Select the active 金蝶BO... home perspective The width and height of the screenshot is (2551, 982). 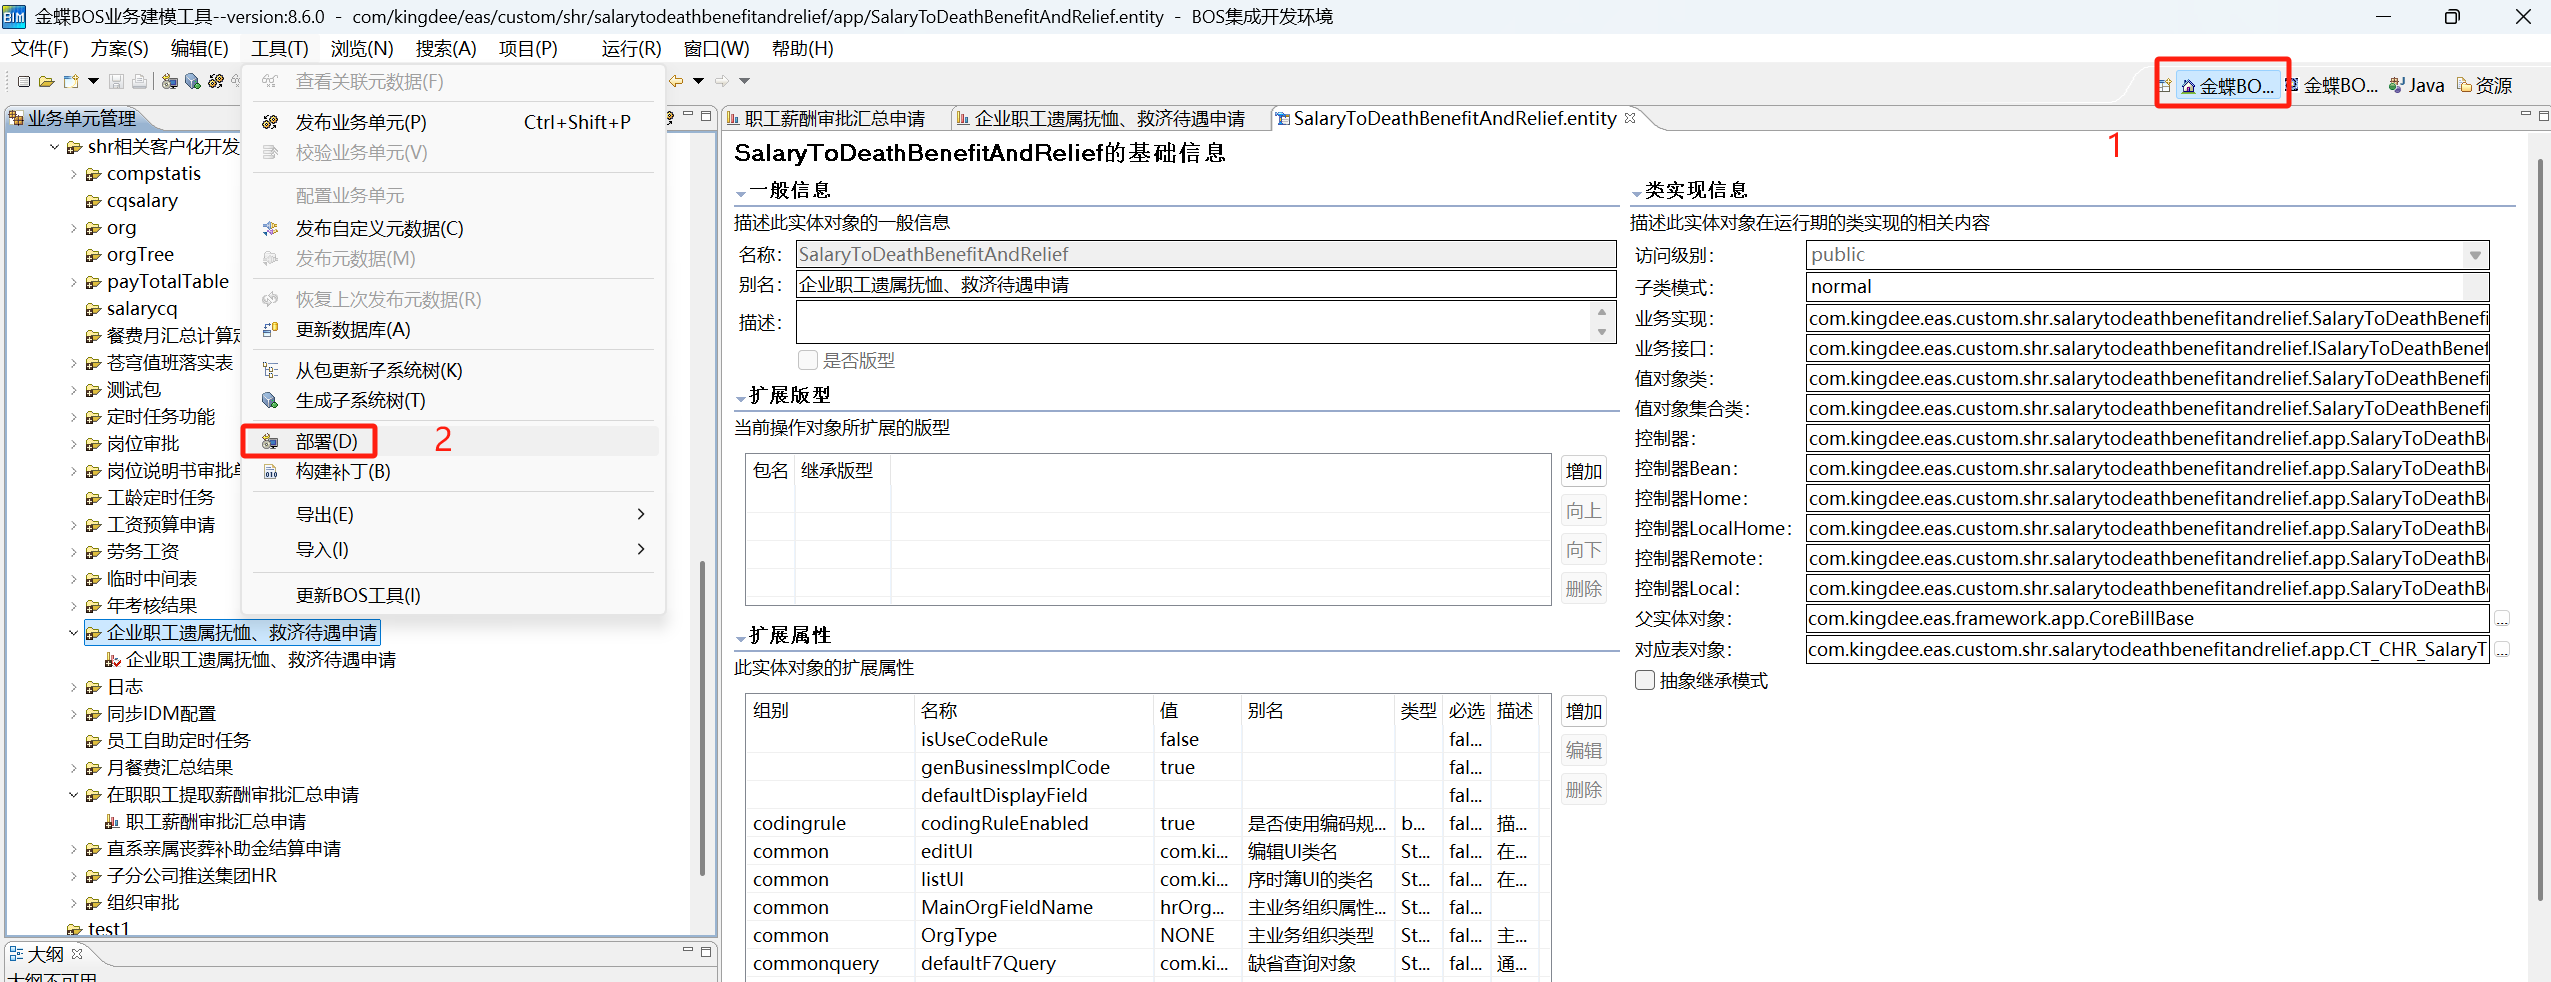pos(2227,86)
